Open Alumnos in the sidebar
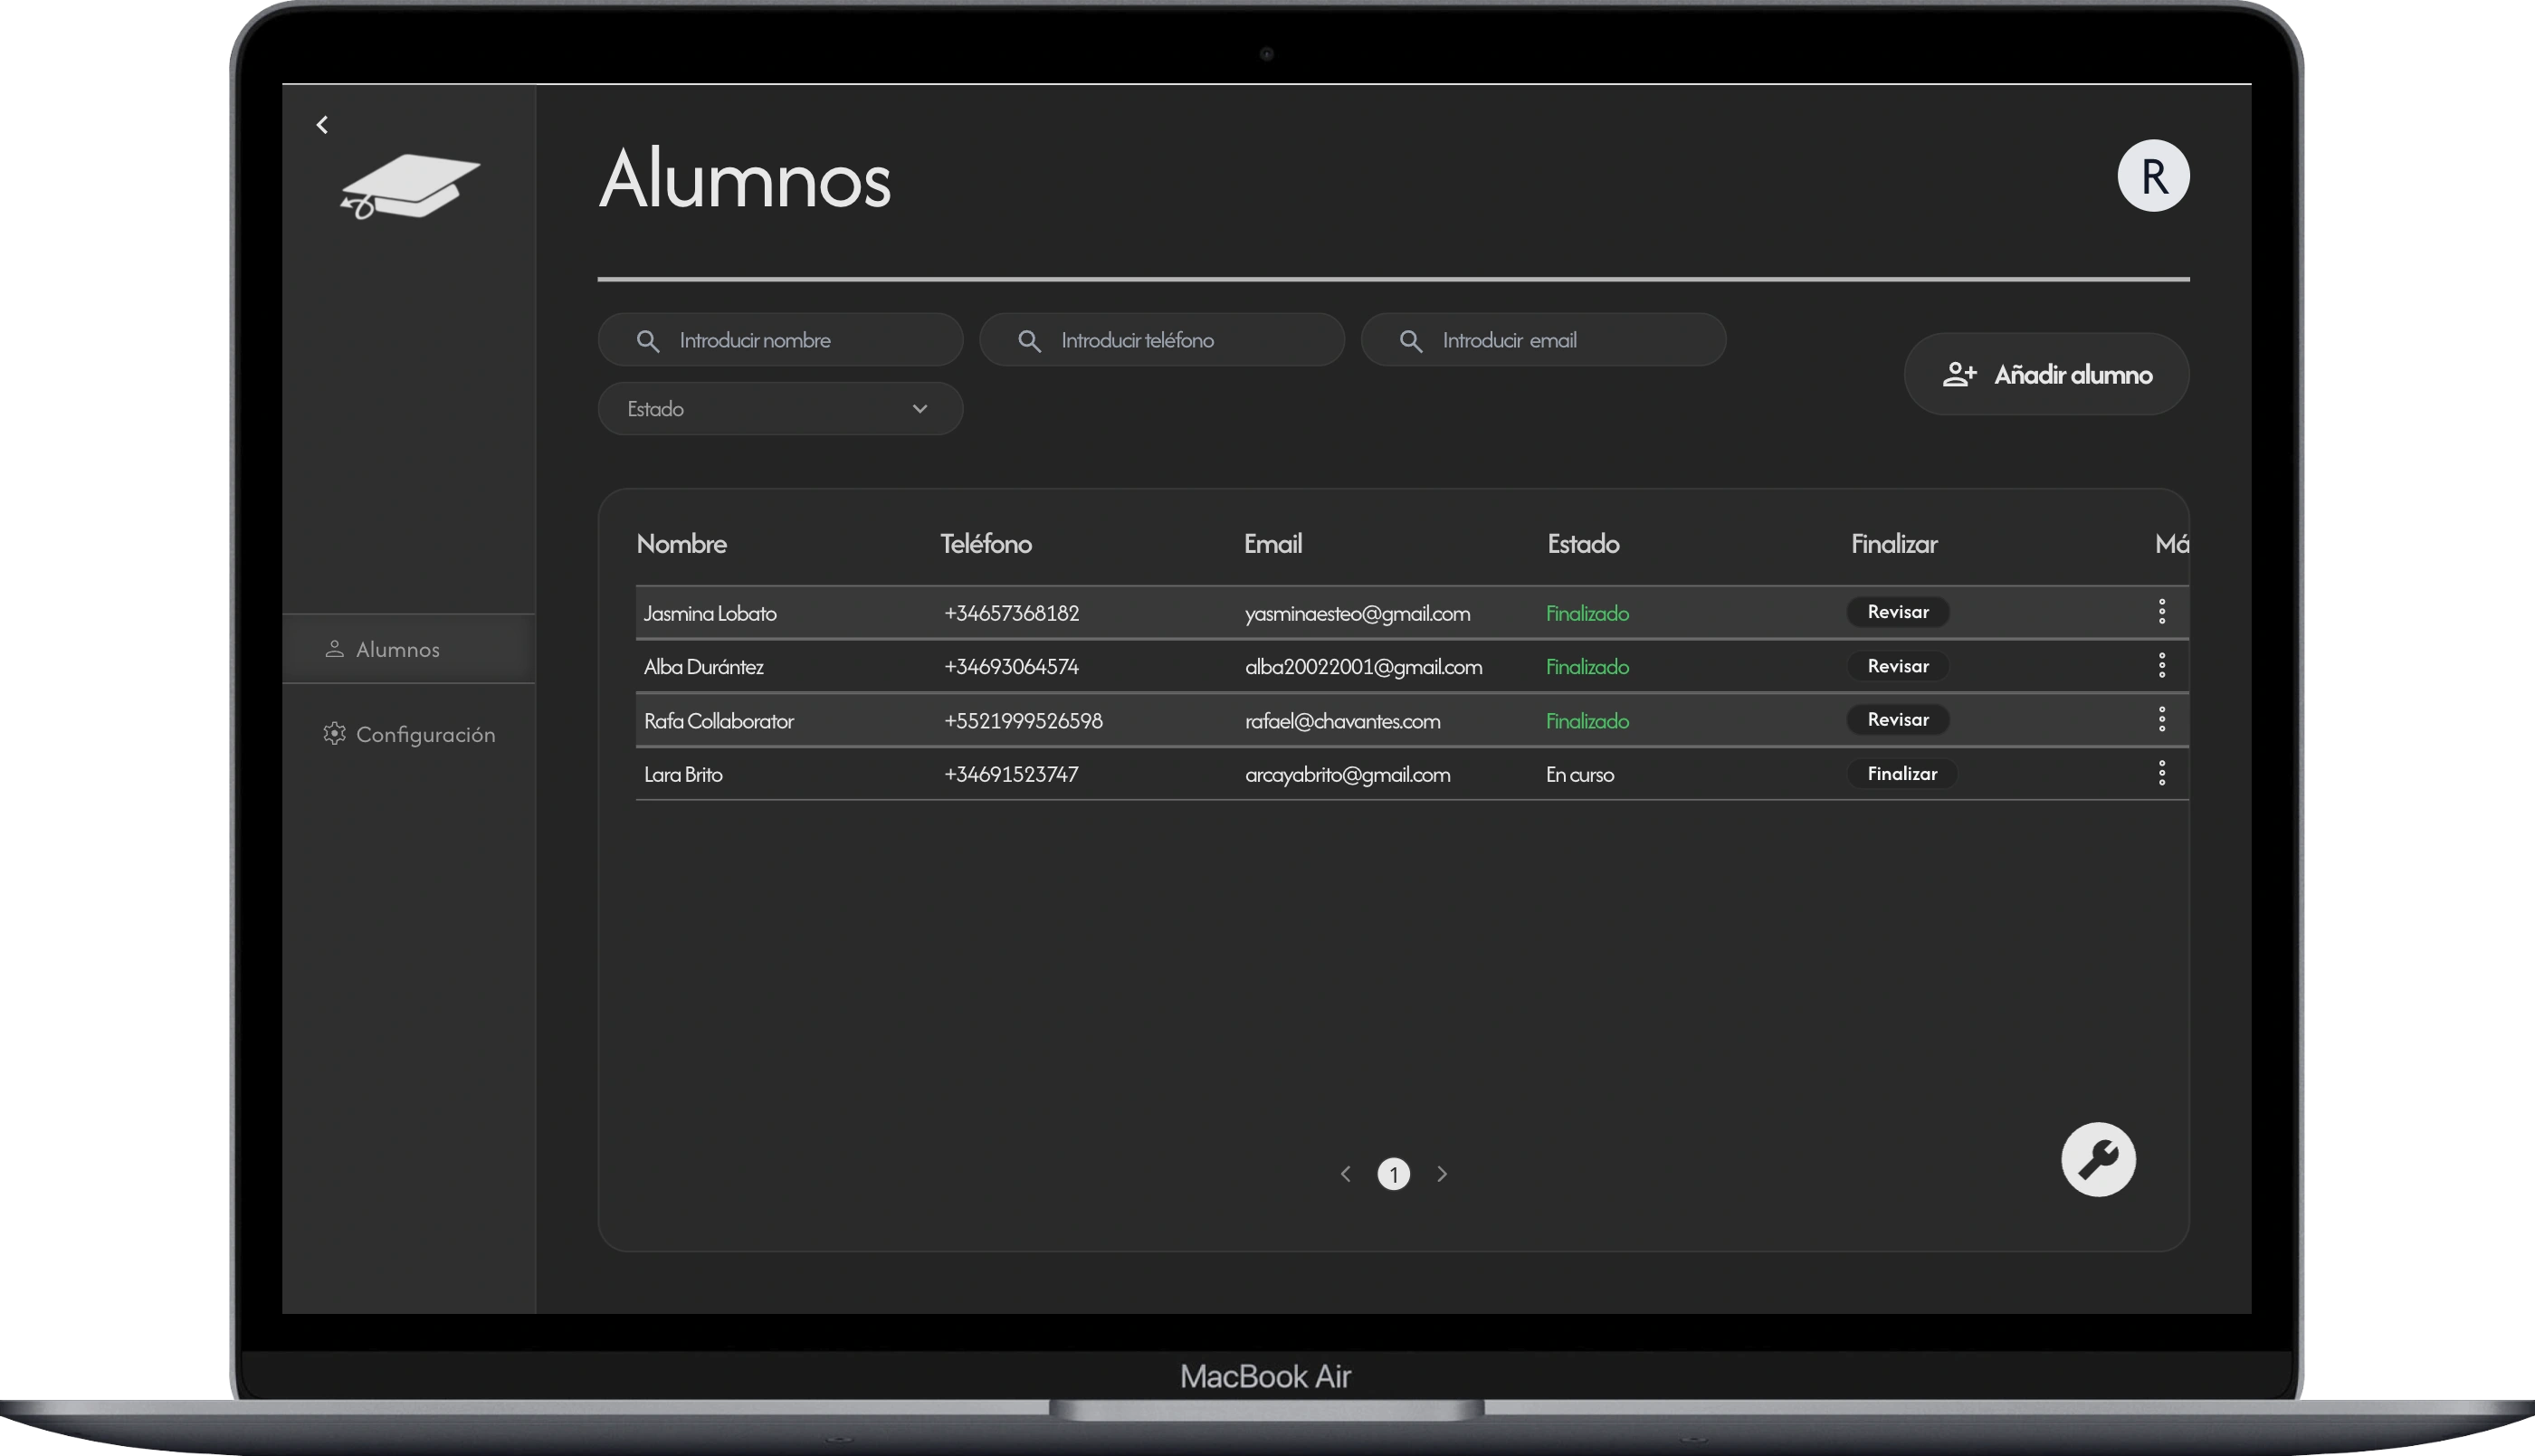 409,649
